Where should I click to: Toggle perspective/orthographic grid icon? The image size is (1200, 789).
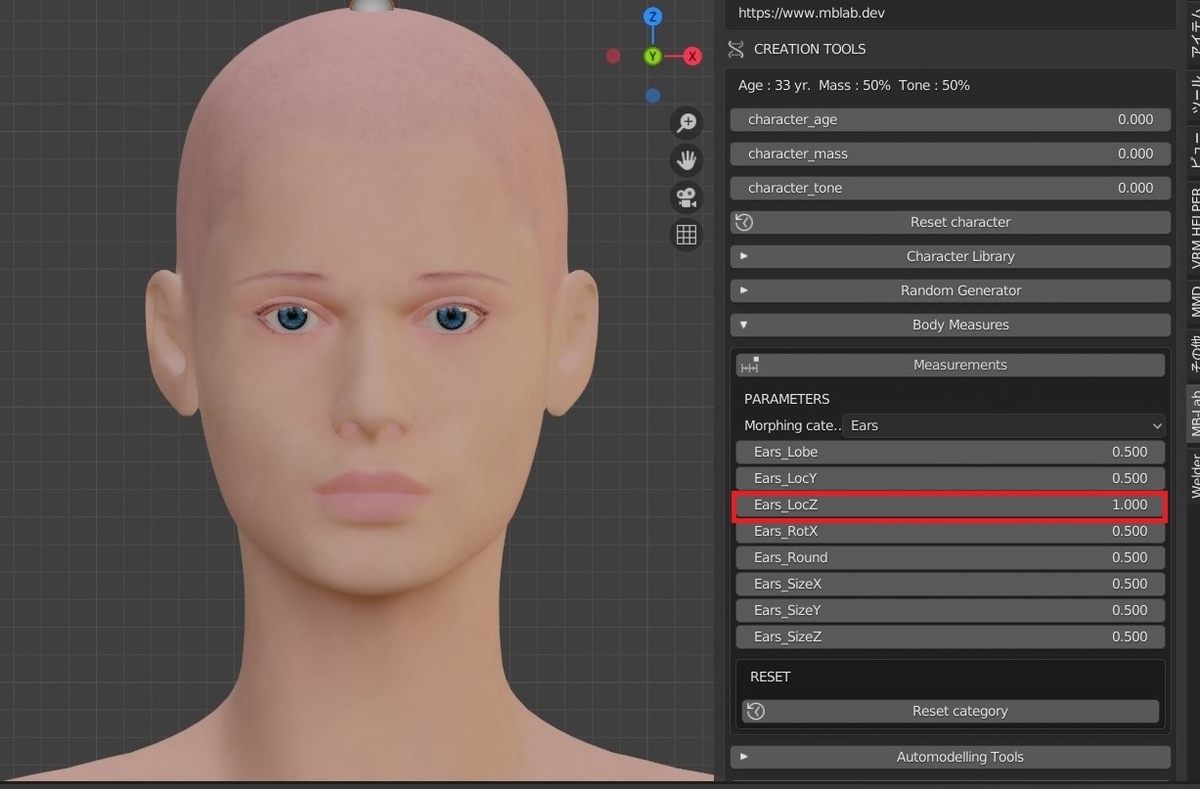point(686,234)
